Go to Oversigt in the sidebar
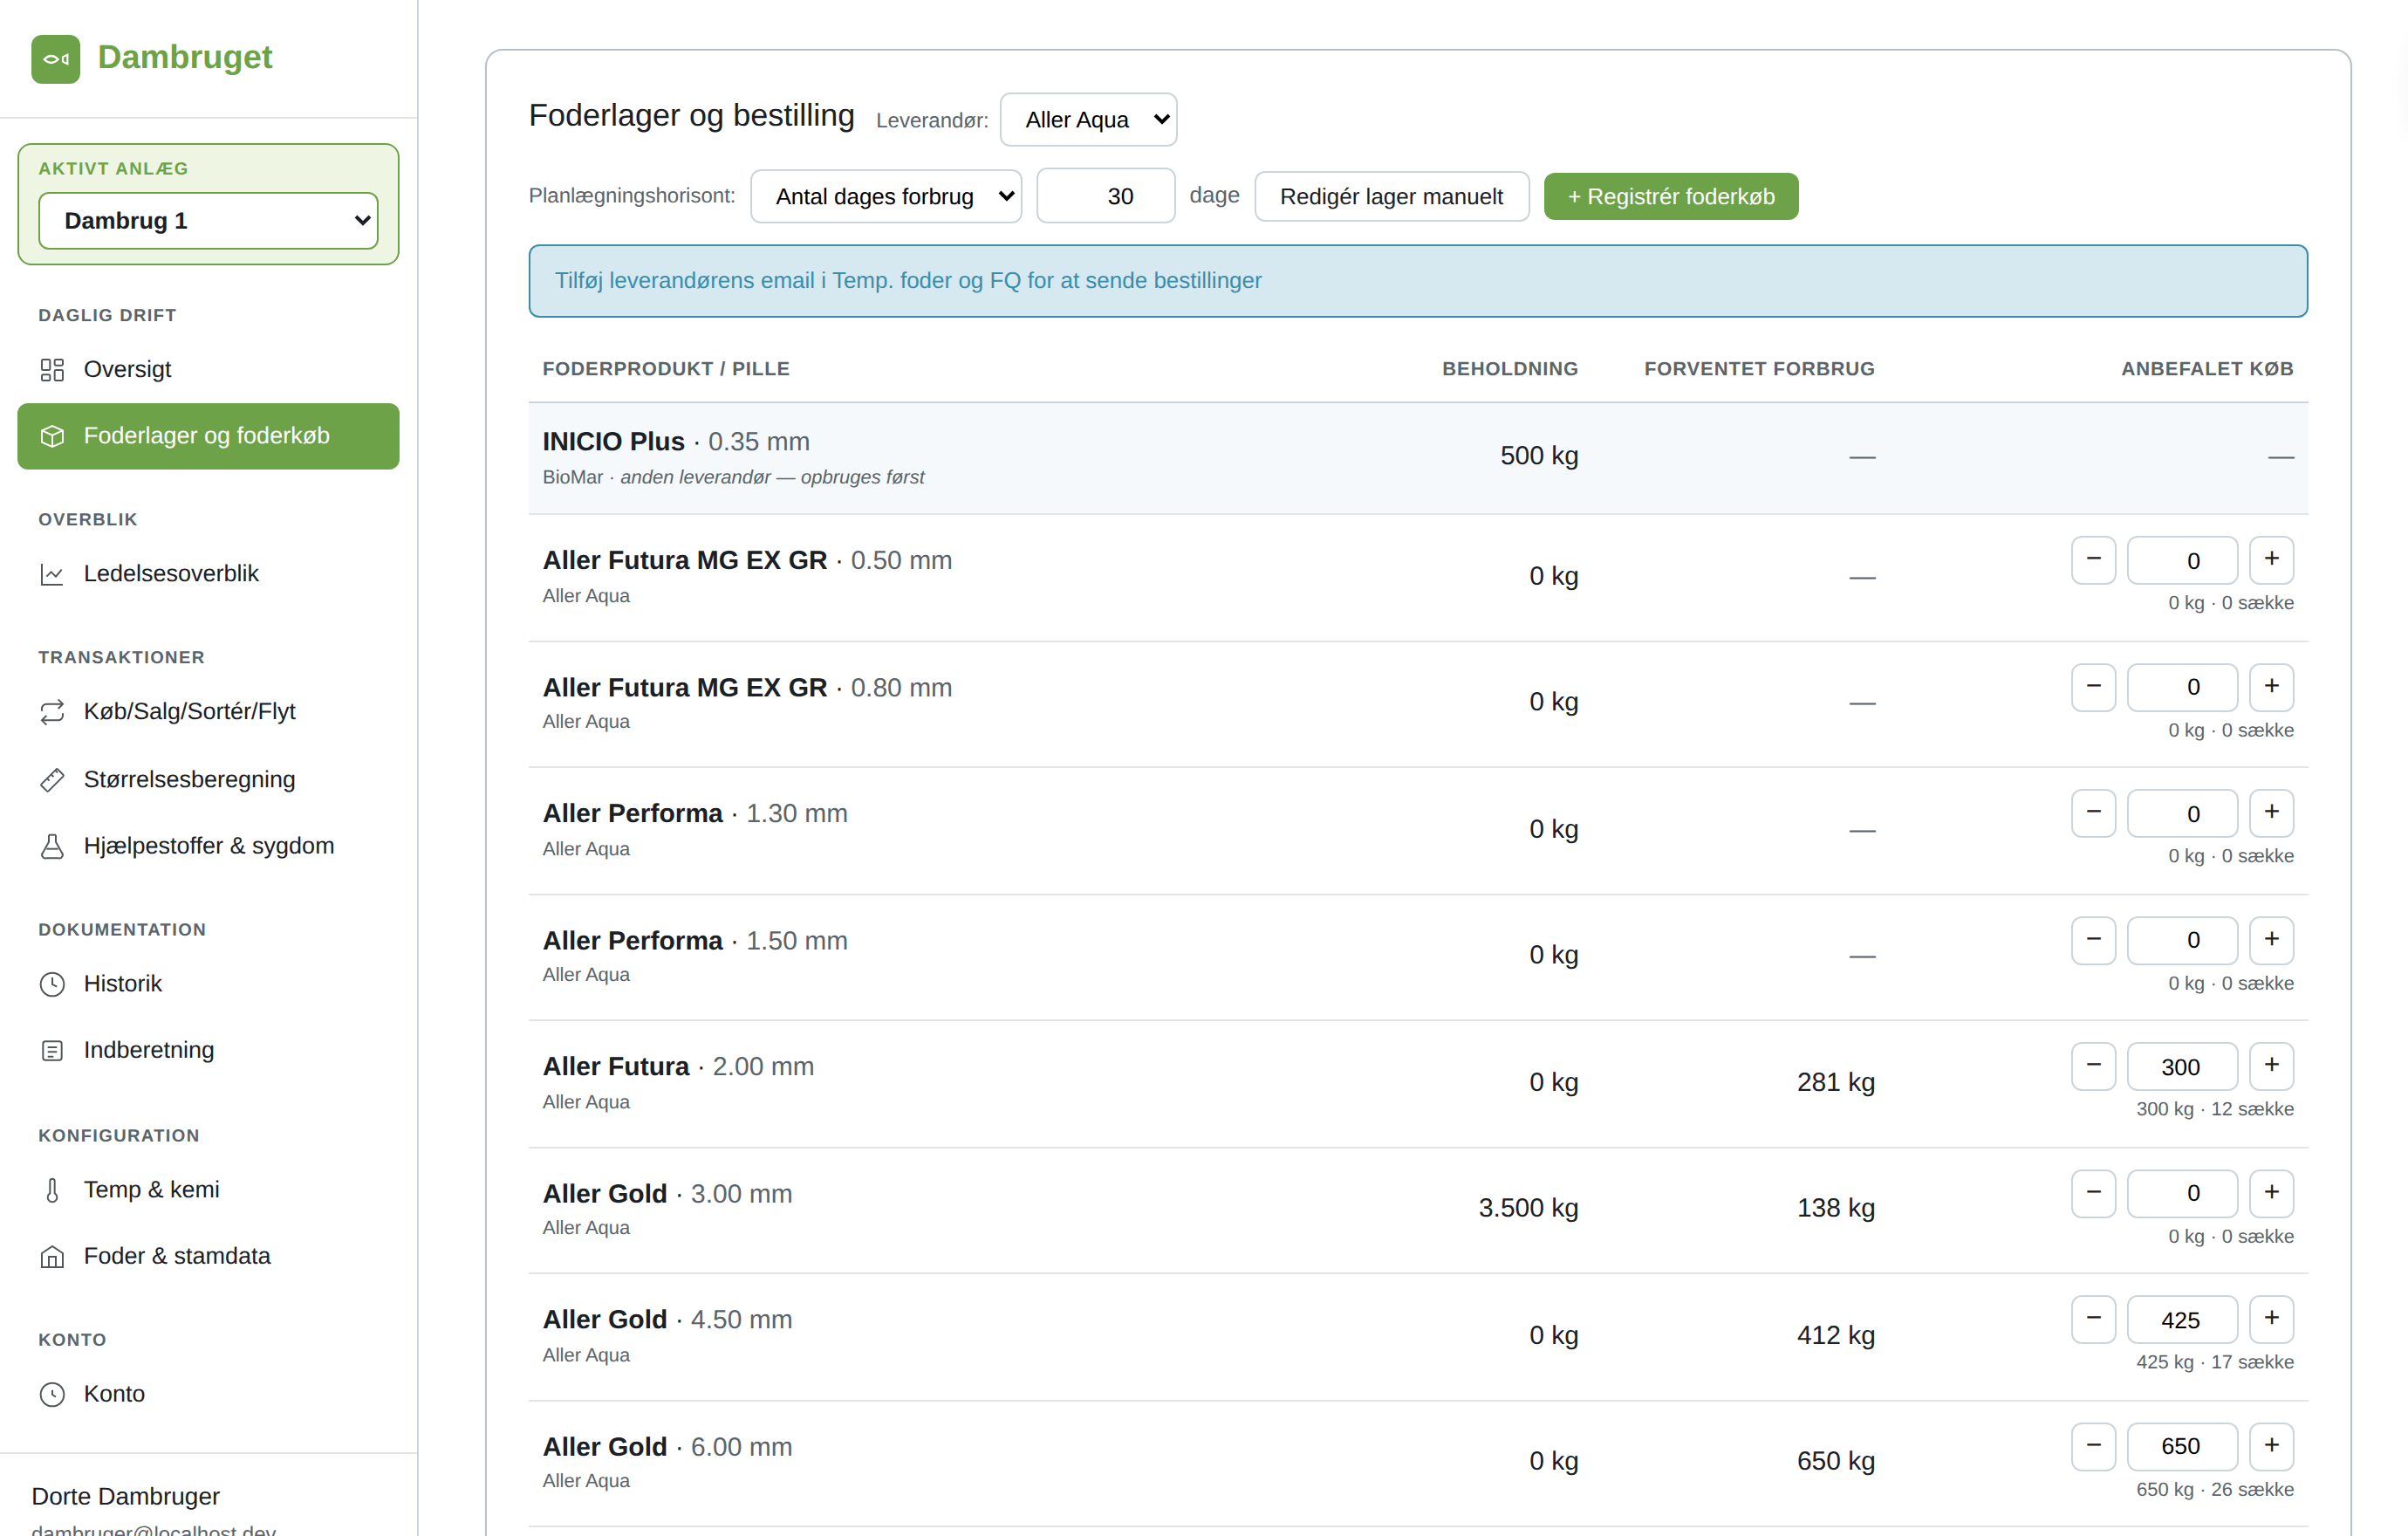2408x1536 pixels. coord(208,370)
